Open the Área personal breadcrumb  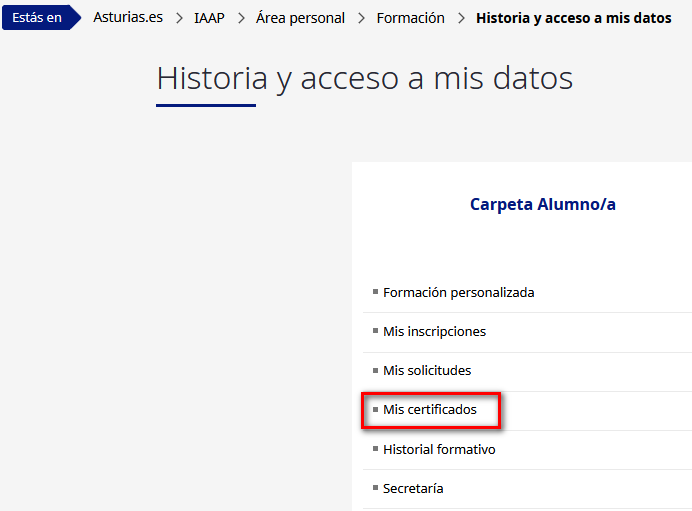coord(300,18)
